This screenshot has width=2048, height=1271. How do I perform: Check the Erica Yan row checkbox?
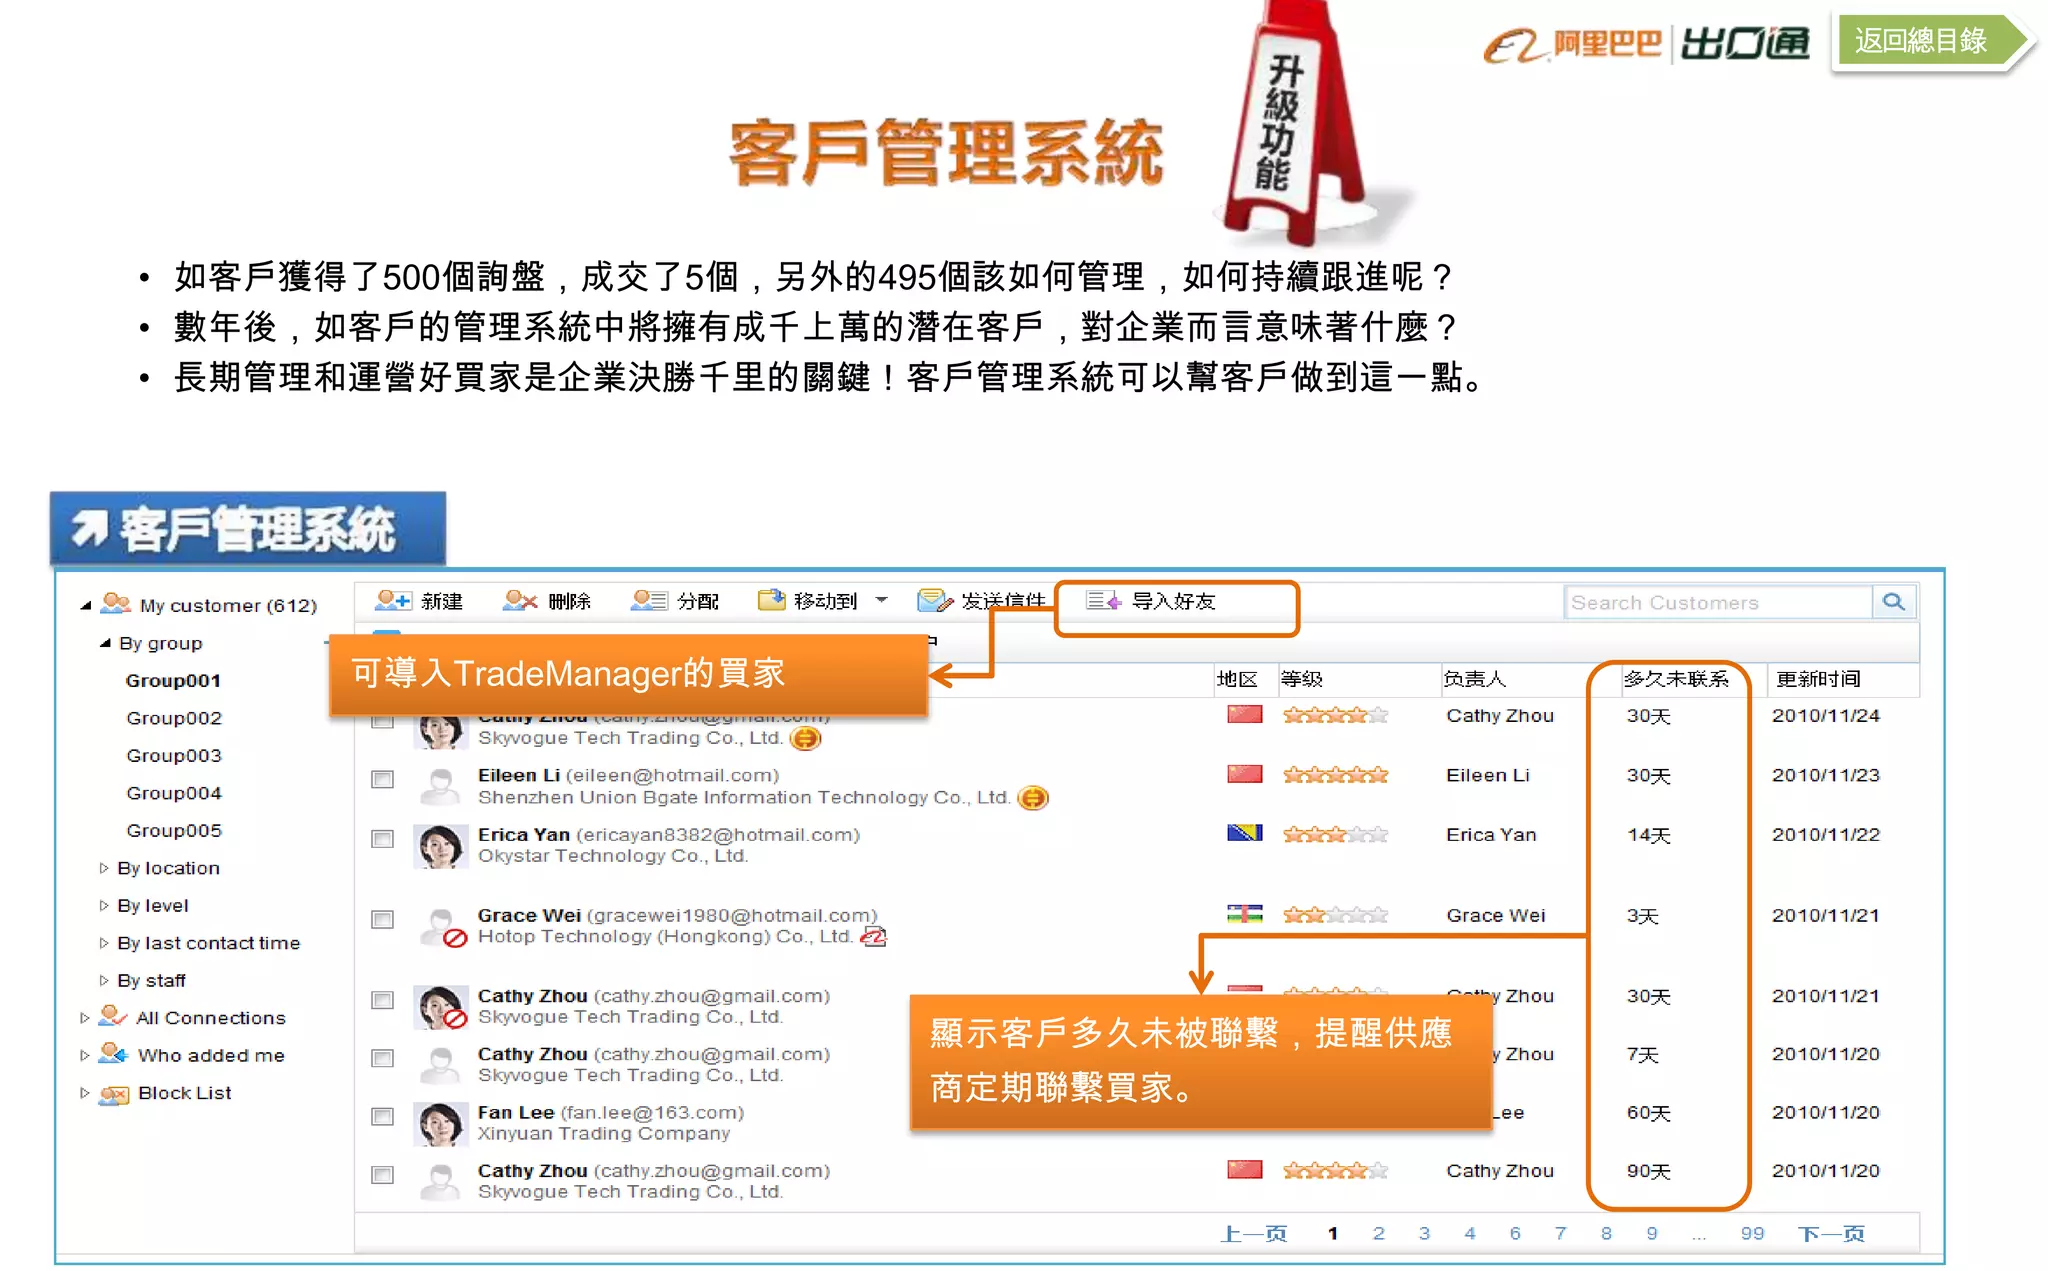click(382, 839)
